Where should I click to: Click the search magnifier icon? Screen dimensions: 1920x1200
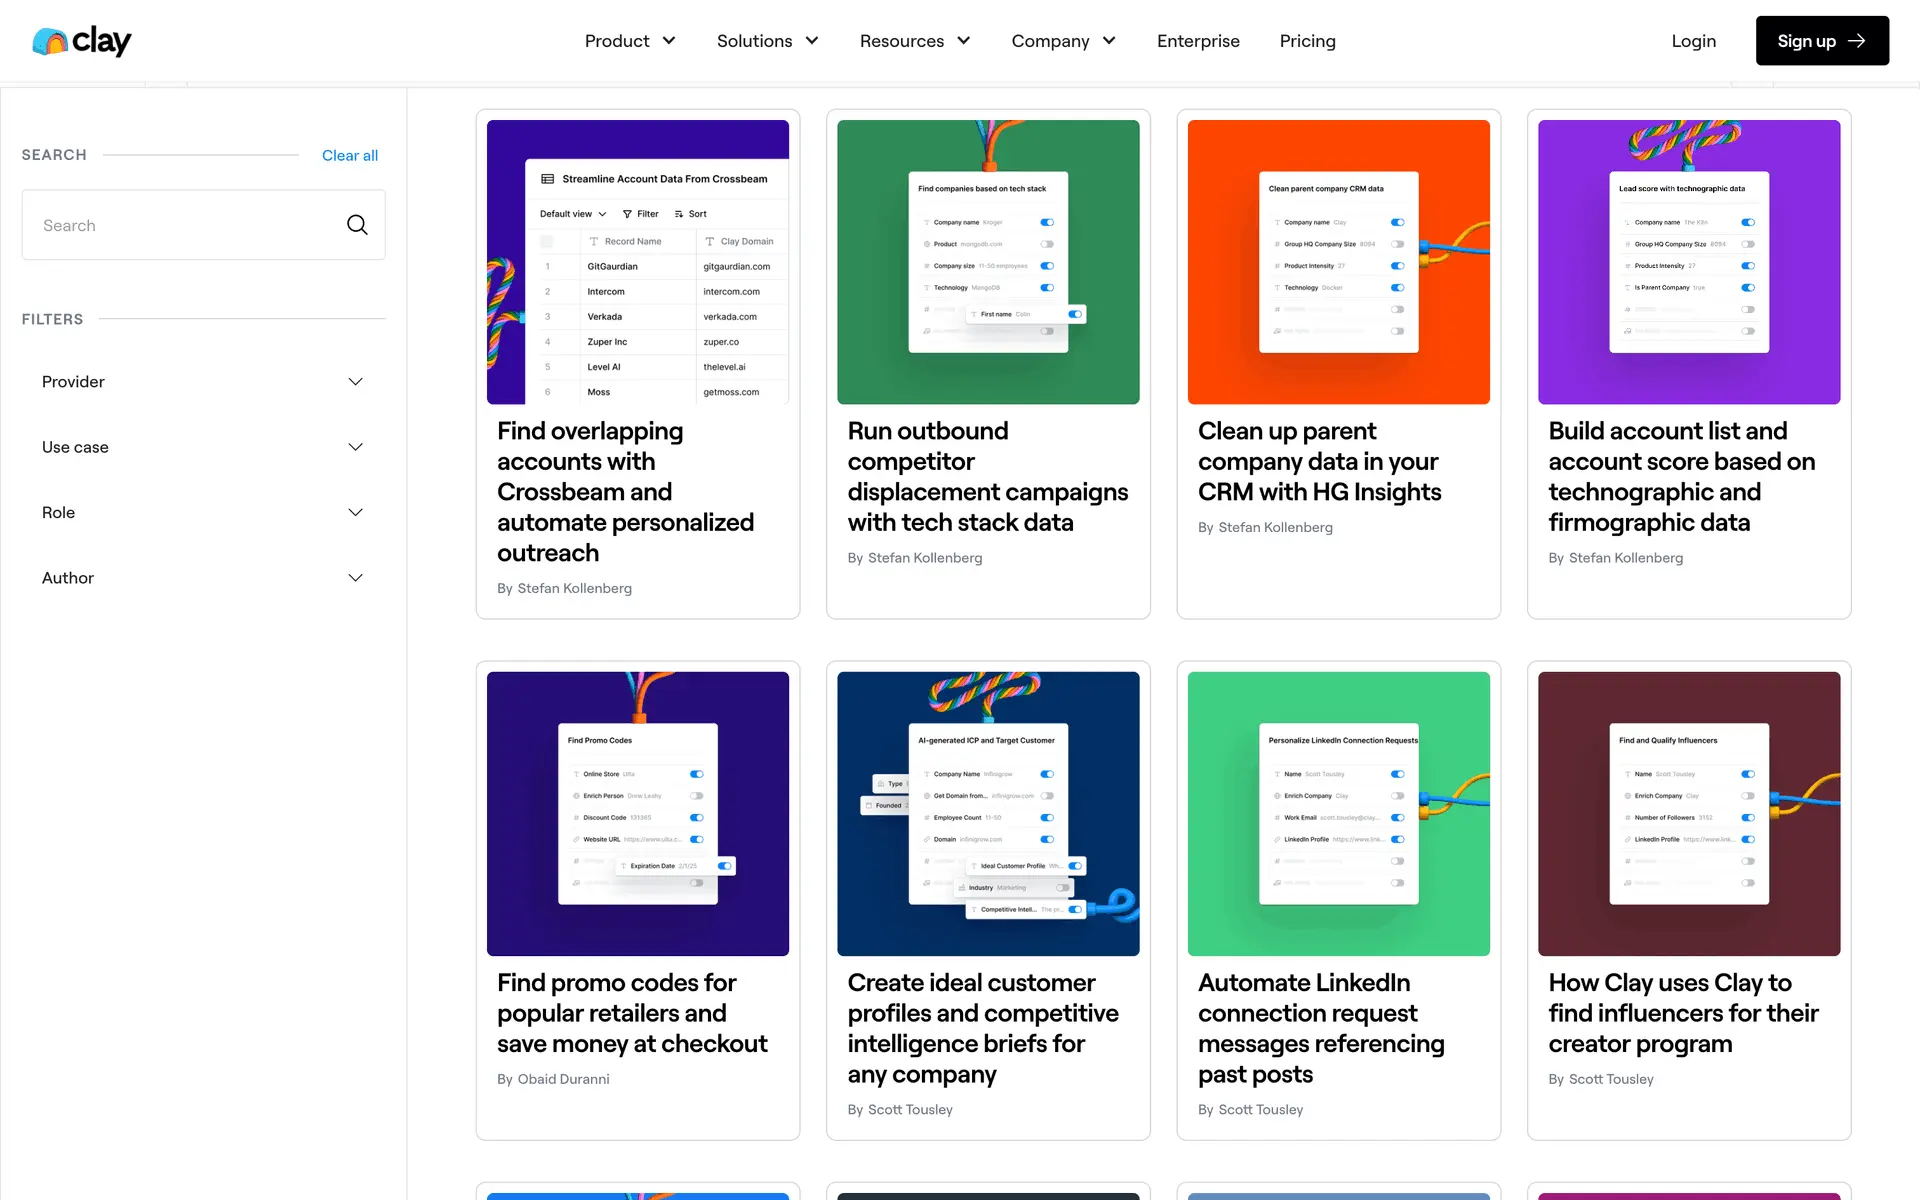pyautogui.click(x=357, y=225)
